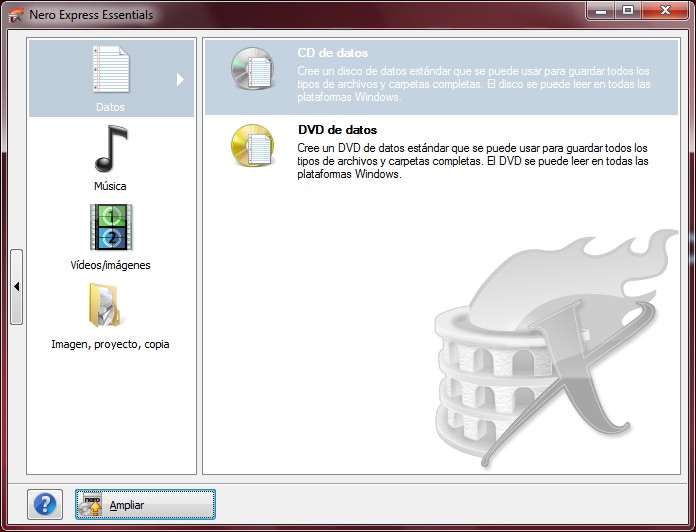
Task: Click the Música label
Action: coord(110,186)
